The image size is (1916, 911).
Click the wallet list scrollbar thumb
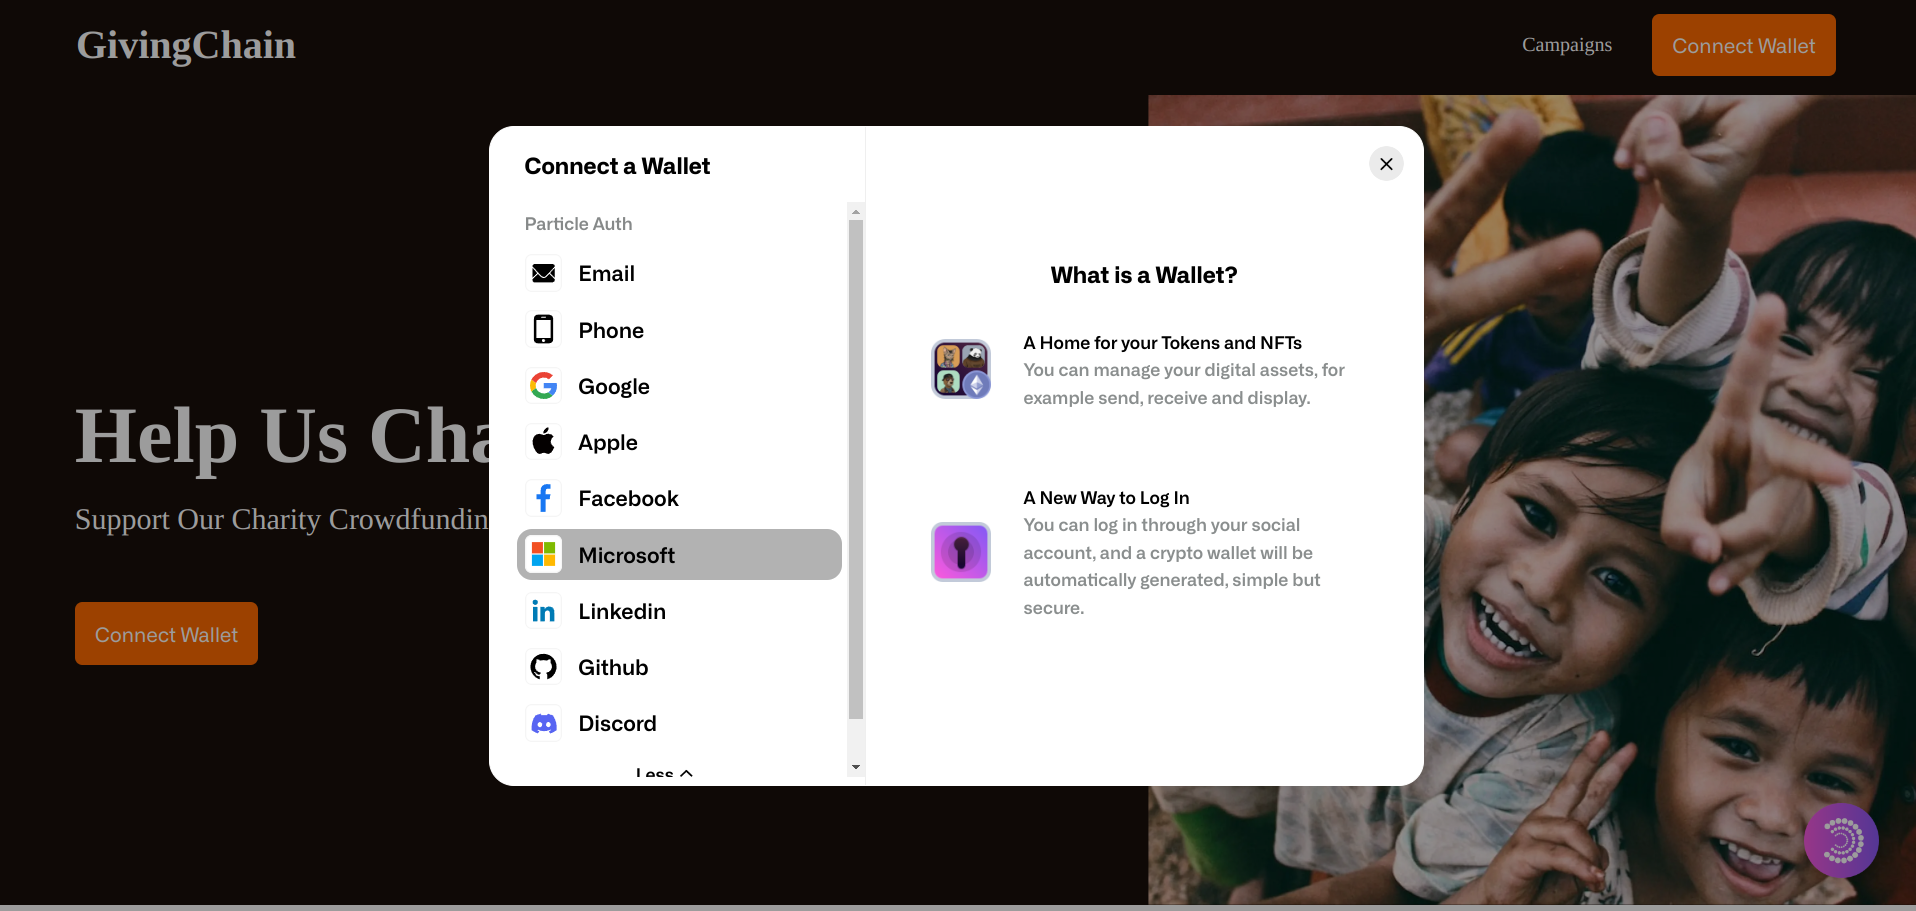coord(856,469)
